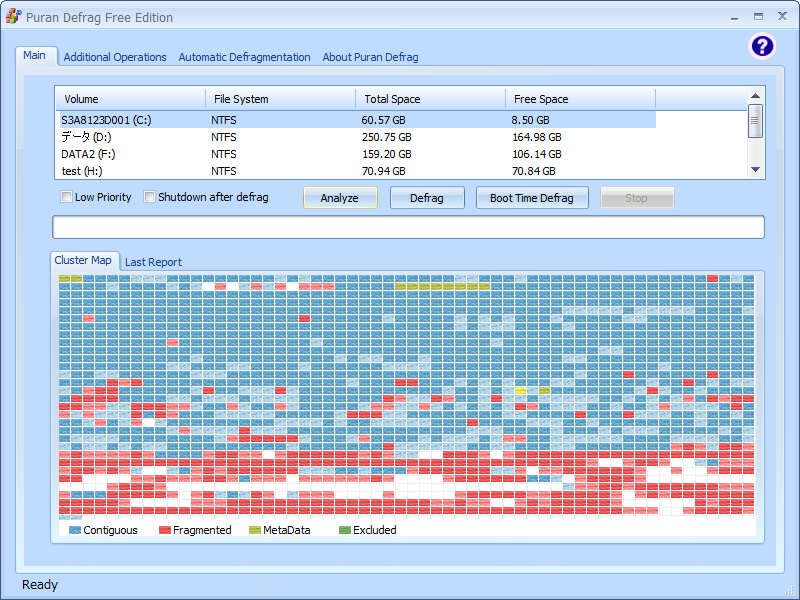The image size is (800, 600).
Task: Sort by the File System column header
Action: [281, 99]
